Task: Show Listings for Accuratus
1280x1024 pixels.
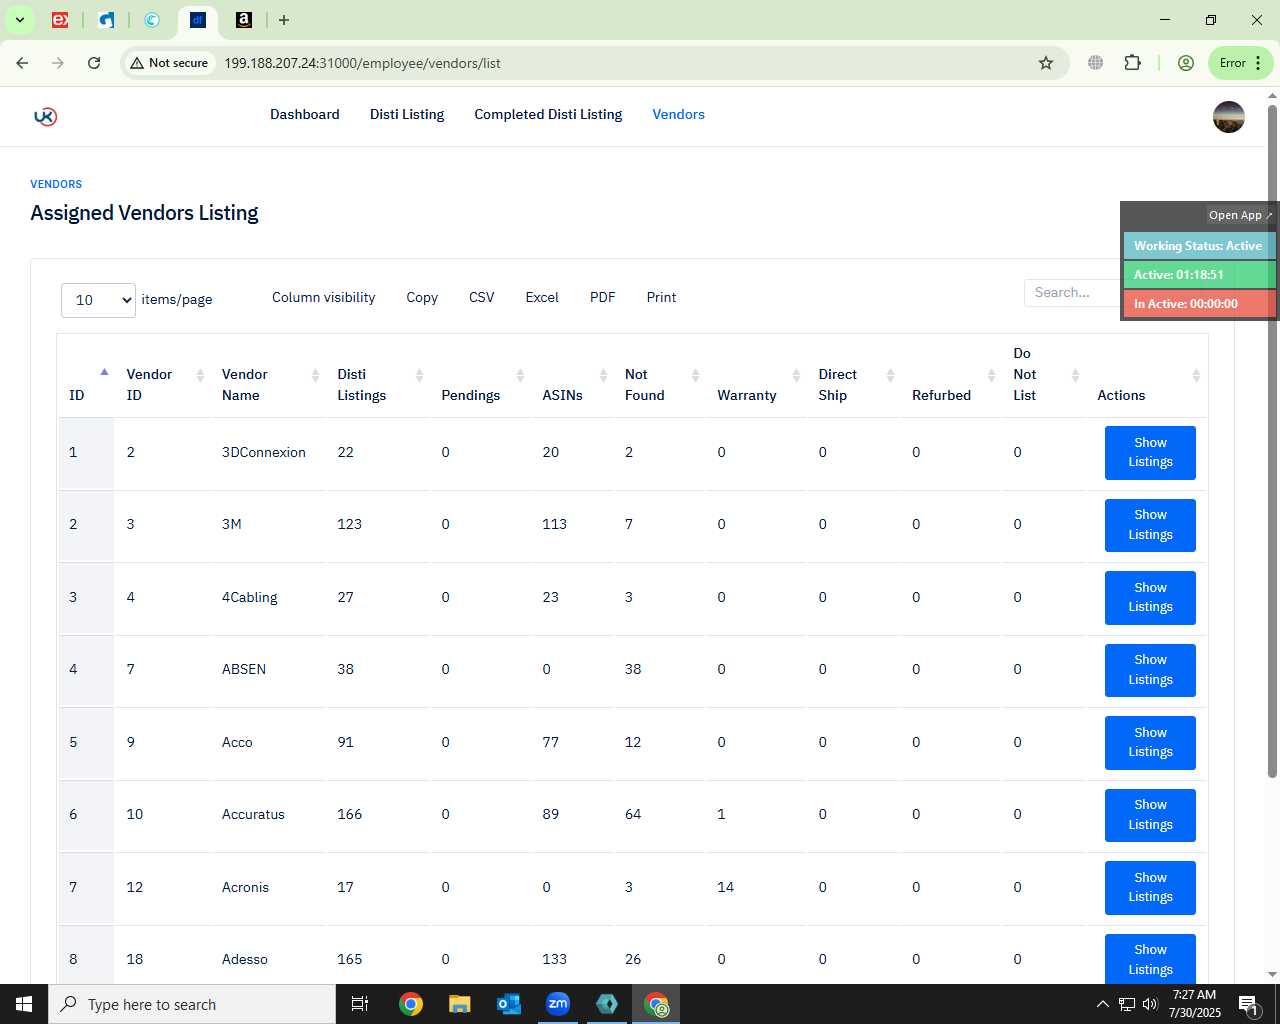Action: (1150, 815)
